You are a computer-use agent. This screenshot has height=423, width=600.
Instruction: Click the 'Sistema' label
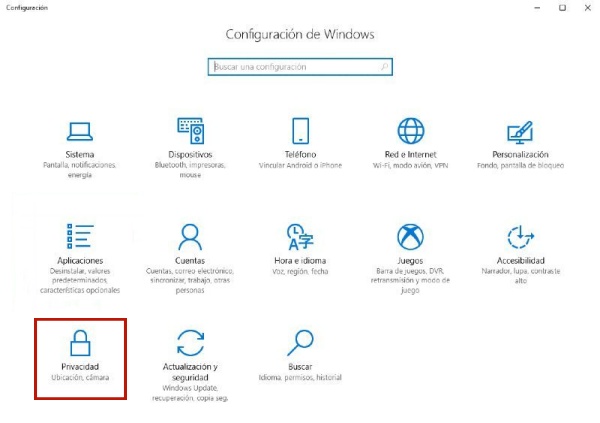point(80,155)
